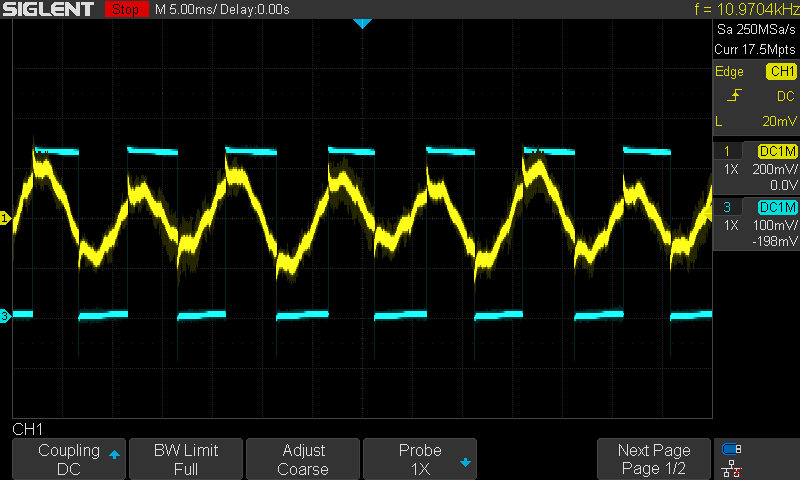The height and width of the screenshot is (480, 800).
Task: Click the cyan channel 3 ground marker
Action: 5,316
